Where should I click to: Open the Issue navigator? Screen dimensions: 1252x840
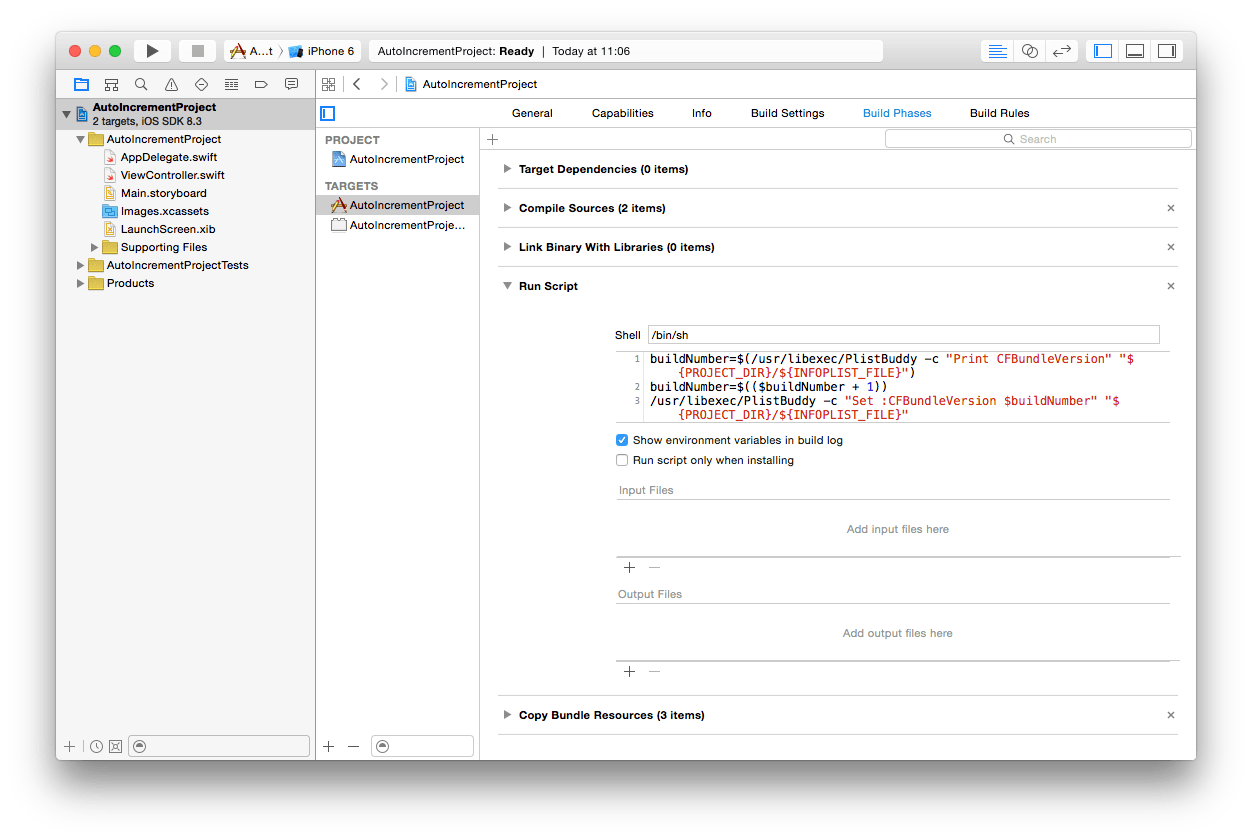pyautogui.click(x=171, y=84)
